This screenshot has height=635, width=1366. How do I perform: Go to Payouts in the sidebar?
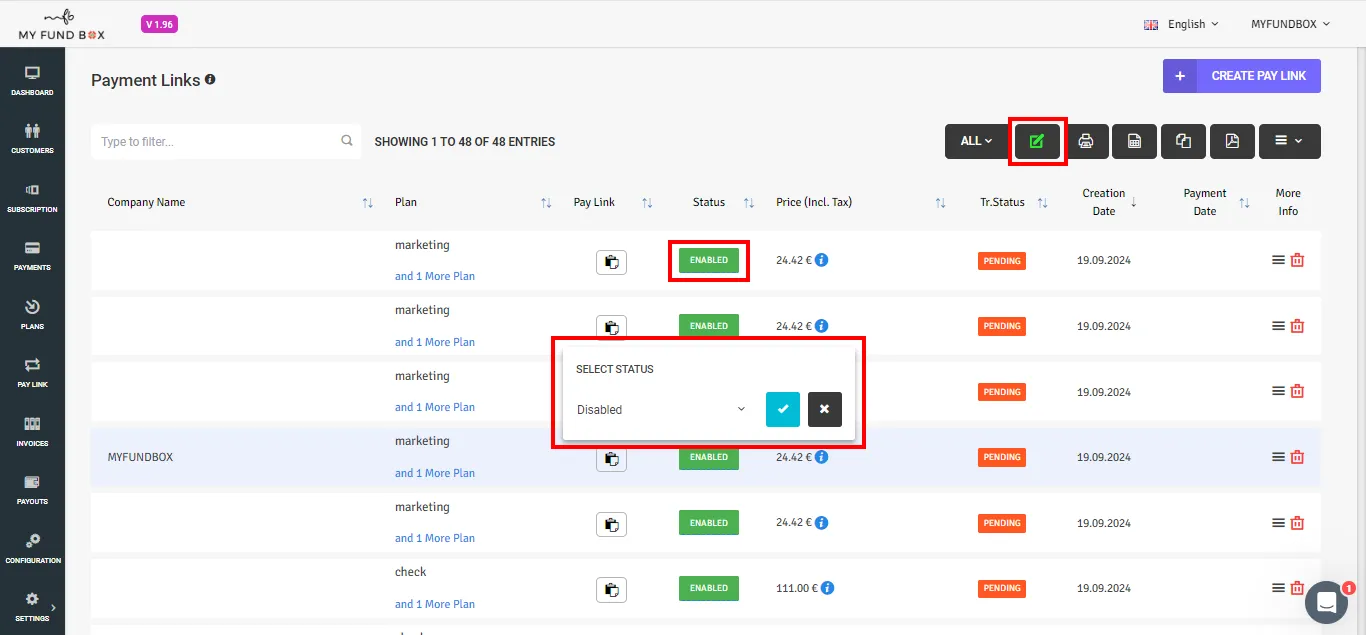32,490
